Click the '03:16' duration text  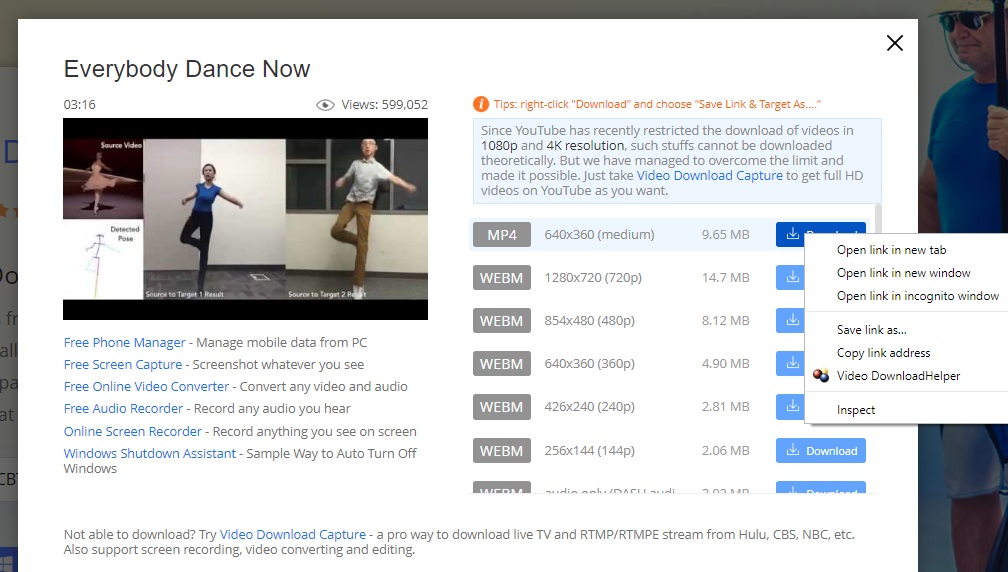point(80,105)
